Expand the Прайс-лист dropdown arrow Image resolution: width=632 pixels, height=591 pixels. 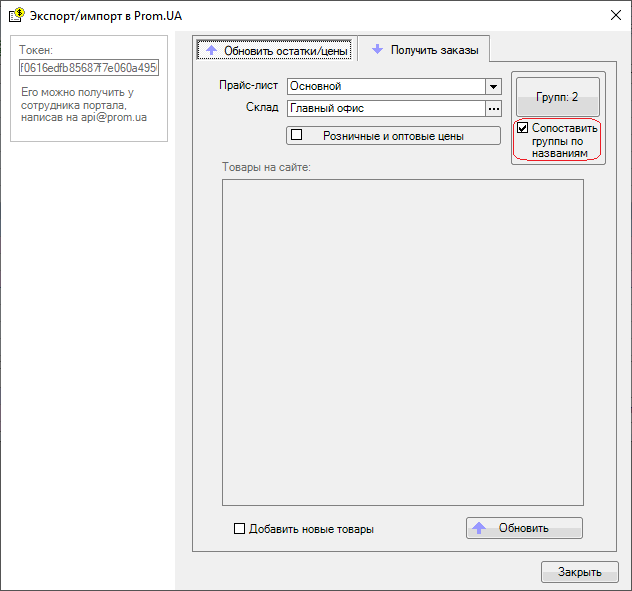point(493,86)
